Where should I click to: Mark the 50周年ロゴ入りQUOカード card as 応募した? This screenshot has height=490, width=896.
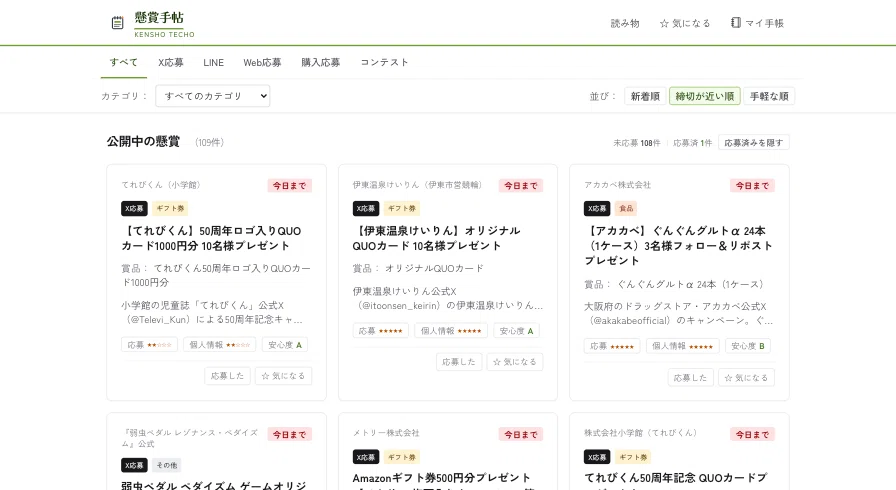click(227, 376)
